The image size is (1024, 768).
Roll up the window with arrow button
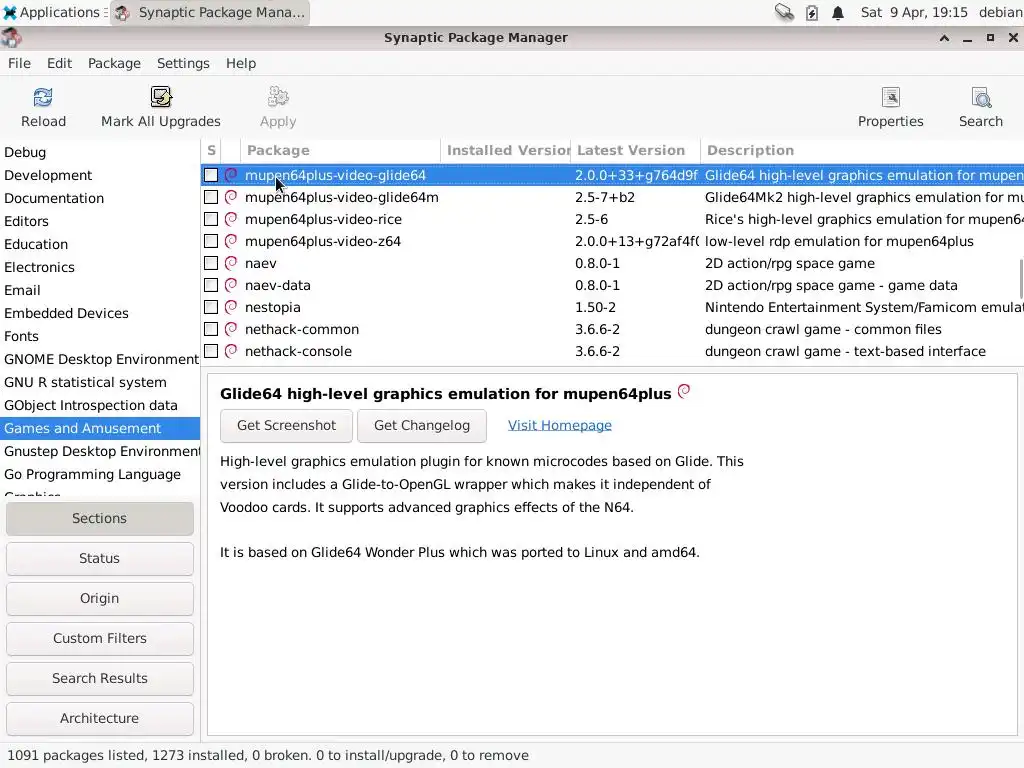[x=944, y=38]
